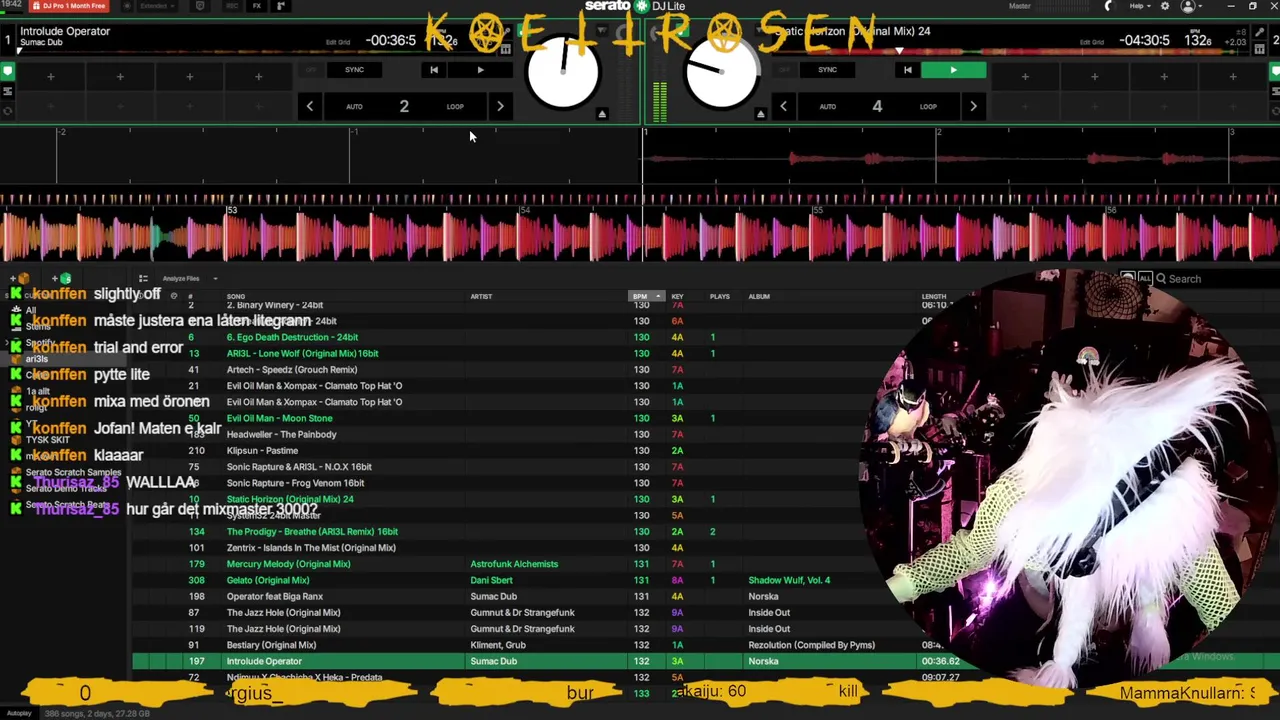
Task: Eject track from left deck
Action: coord(602,114)
